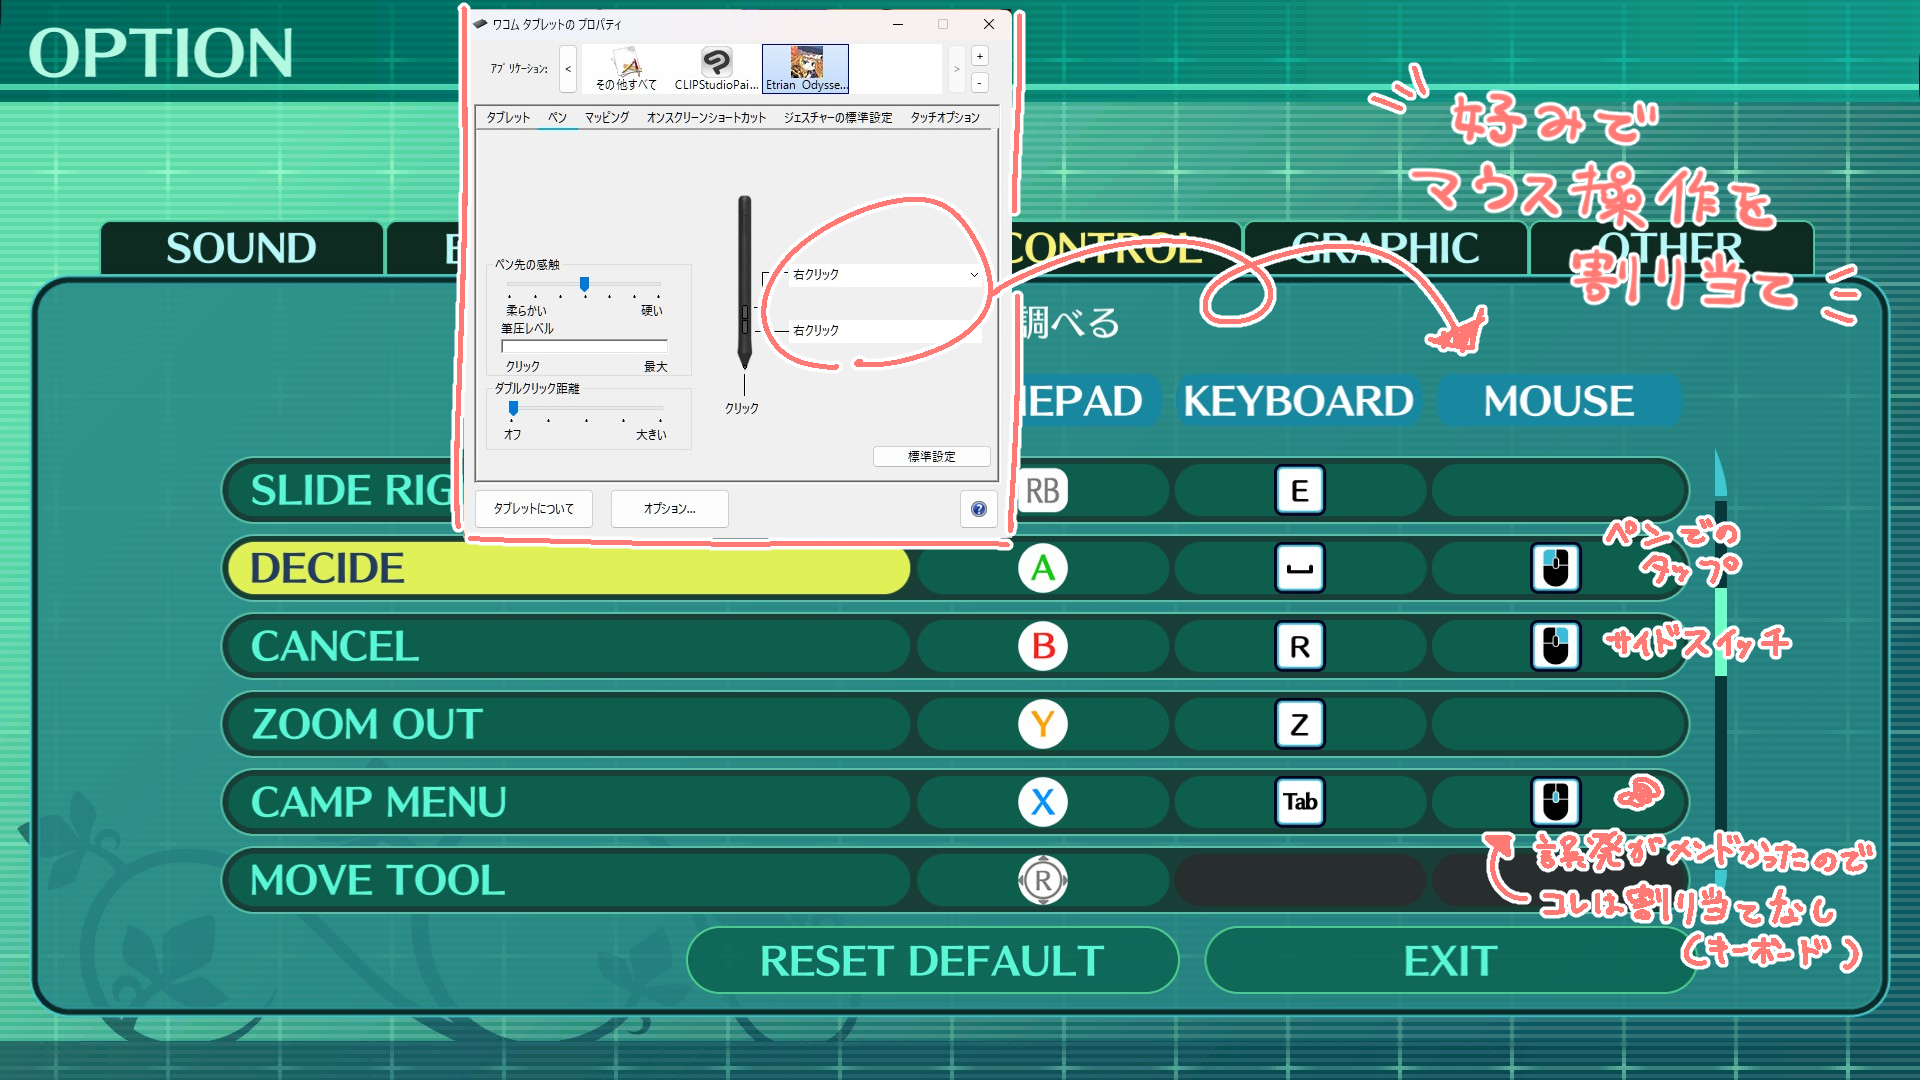
Task: Click the 標準設定 default button
Action: (931, 457)
